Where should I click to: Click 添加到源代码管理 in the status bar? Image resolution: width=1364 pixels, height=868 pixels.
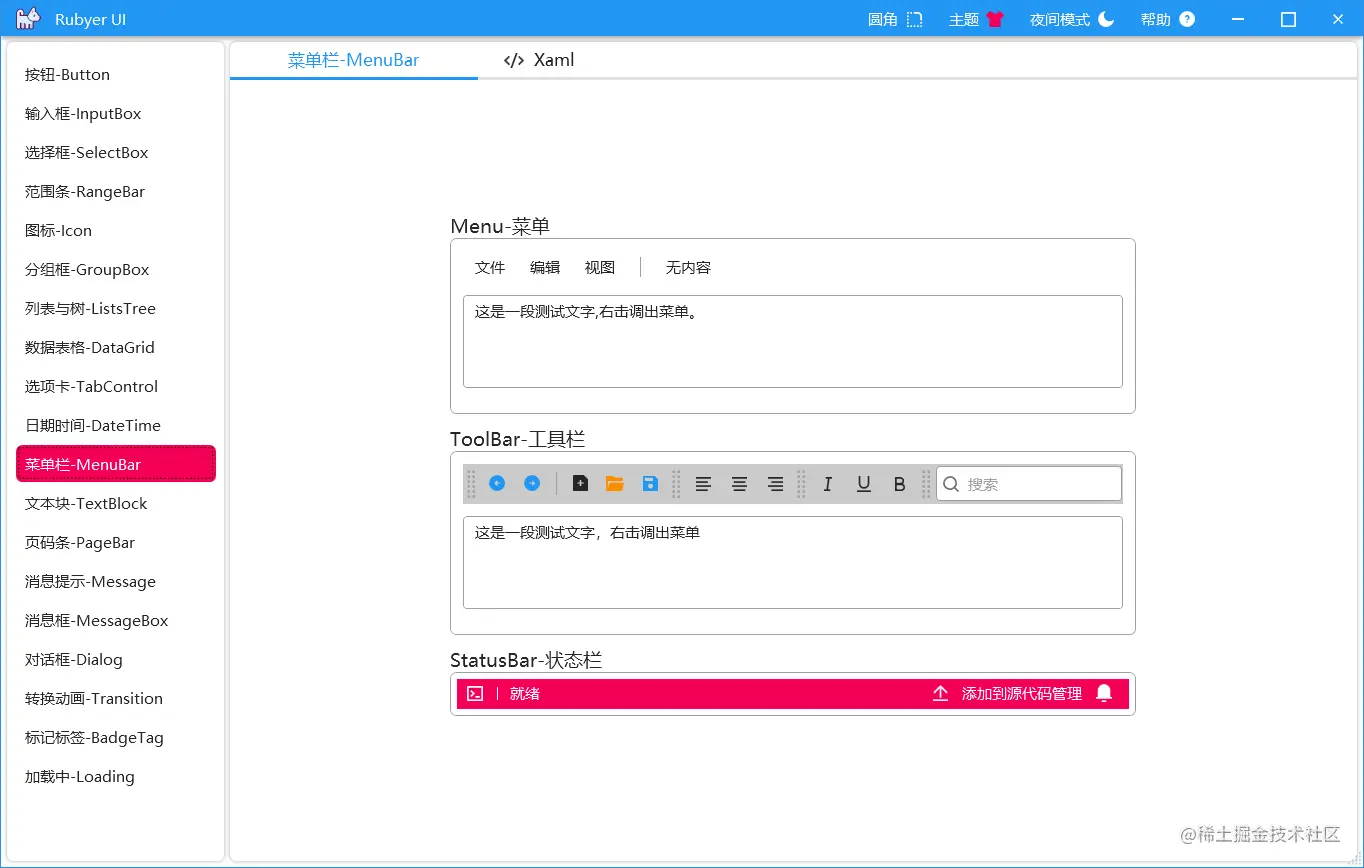[1022, 693]
